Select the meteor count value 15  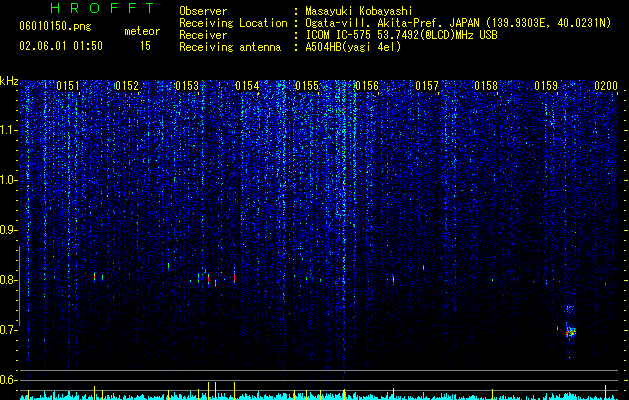coord(145,46)
